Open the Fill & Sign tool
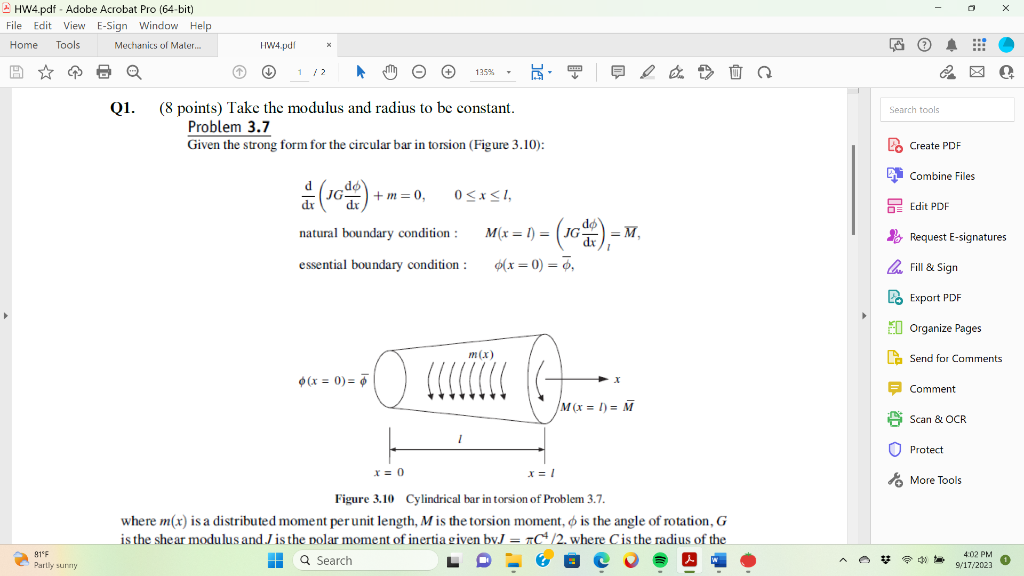This screenshot has width=1024, height=576. tap(929, 267)
